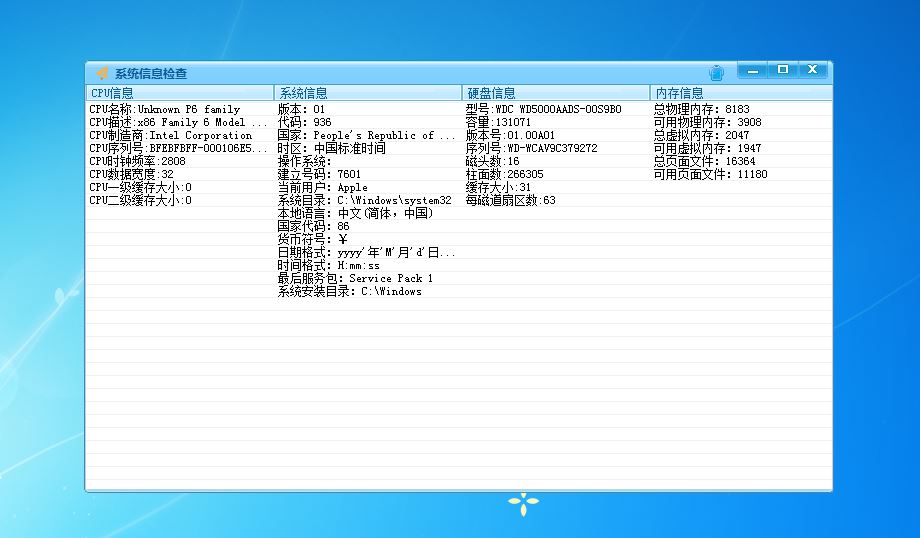Select the 总虚拟内存: 2047 entry
This screenshot has width=920, height=538.
702,135
